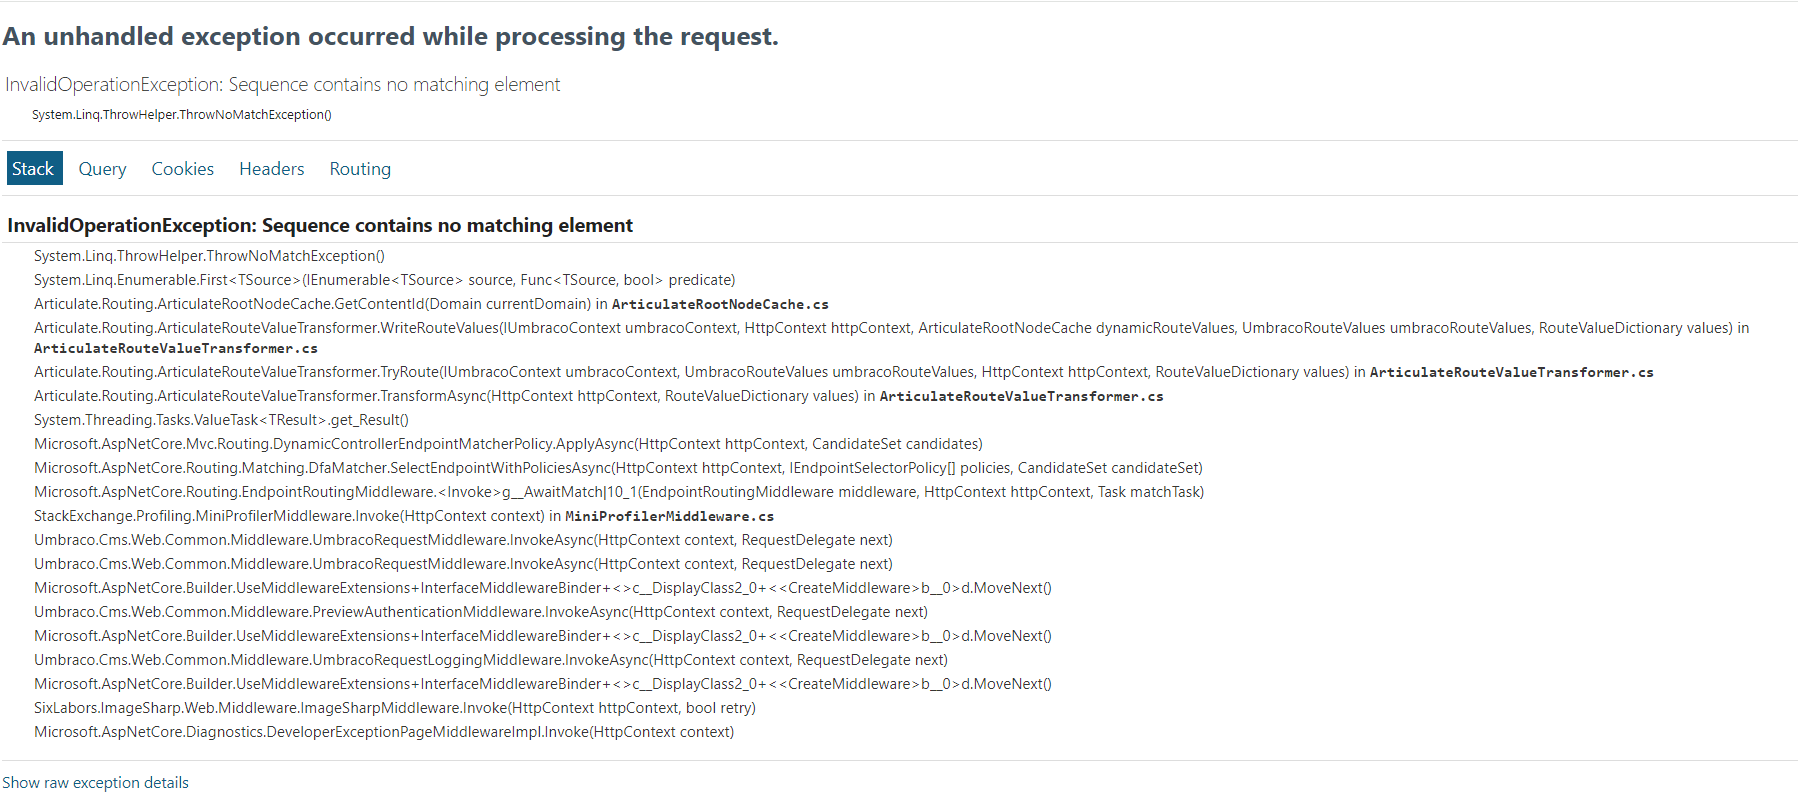Expand the TryRoute stack frame line
The width and height of the screenshot is (1798, 802).
[x=843, y=372]
